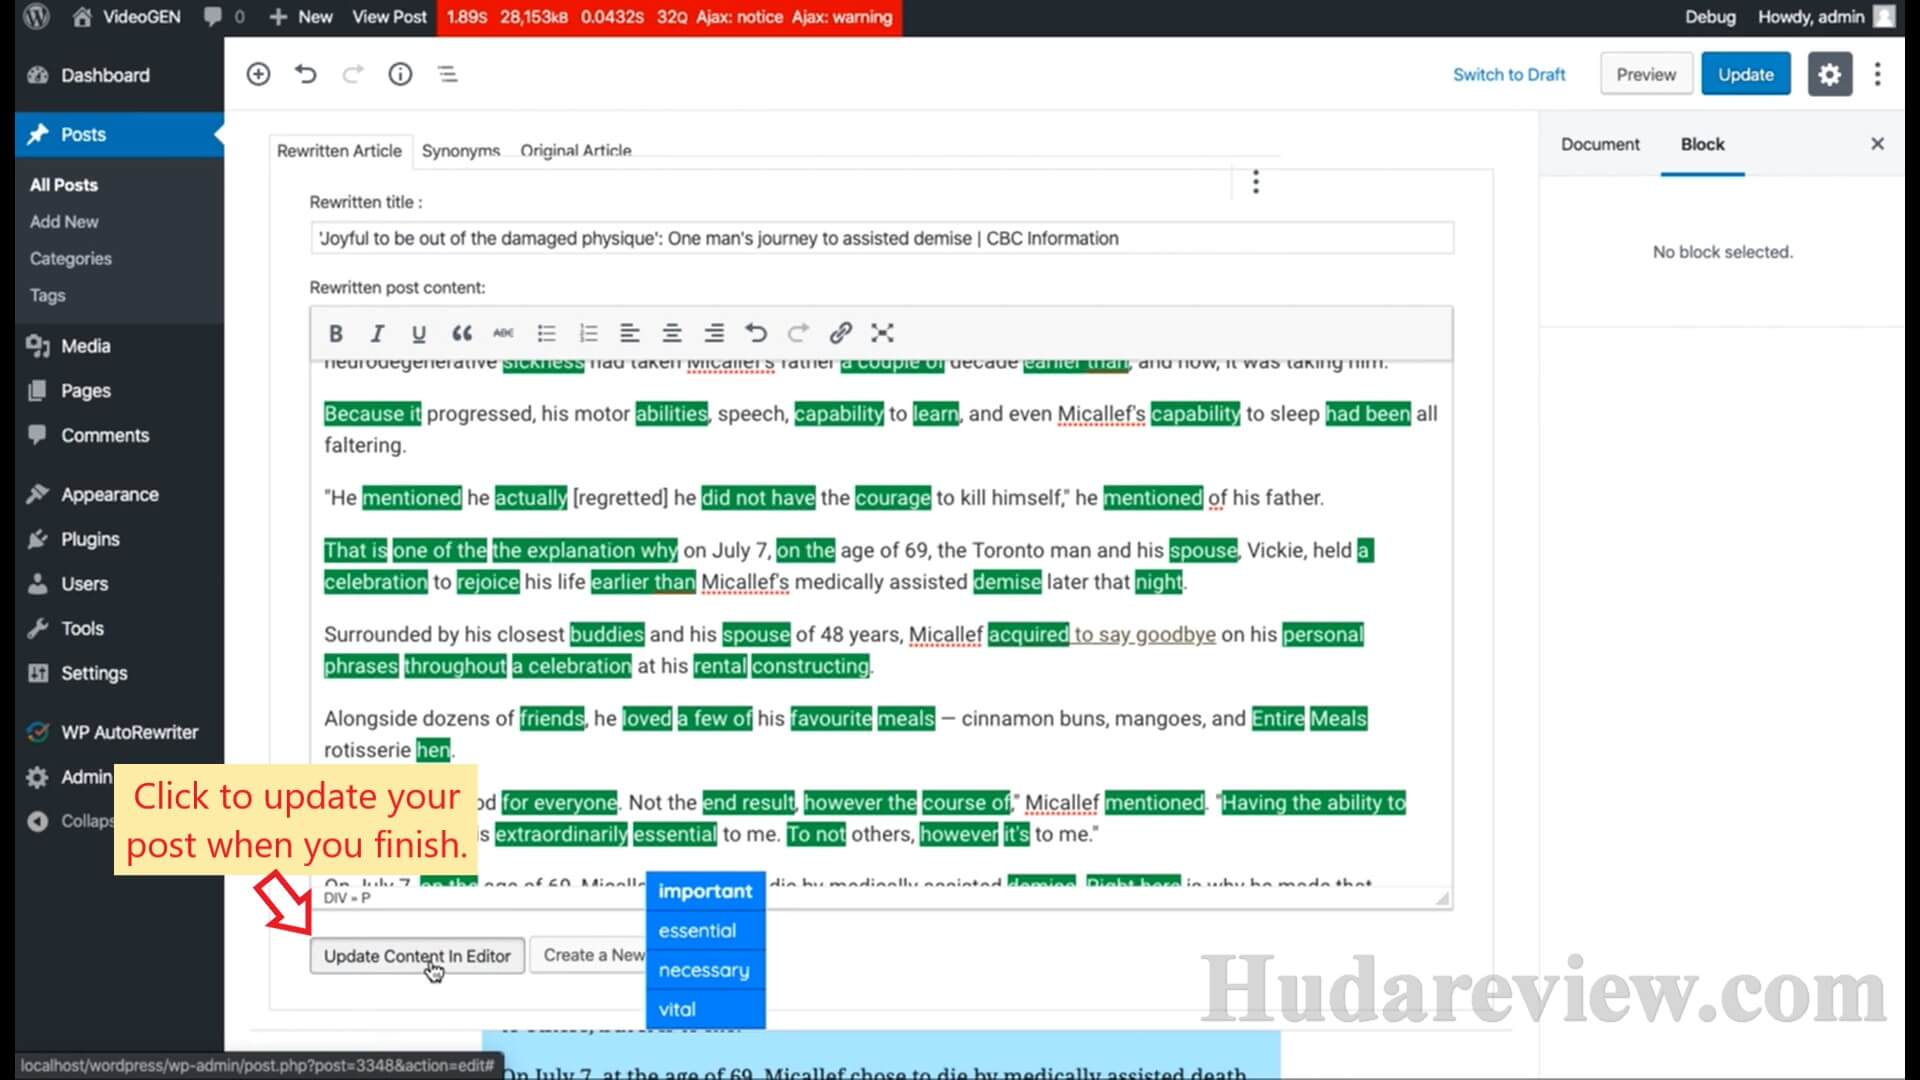Screen dimensions: 1920x1080
Task: Open block navigation list icon
Action: pos(448,74)
